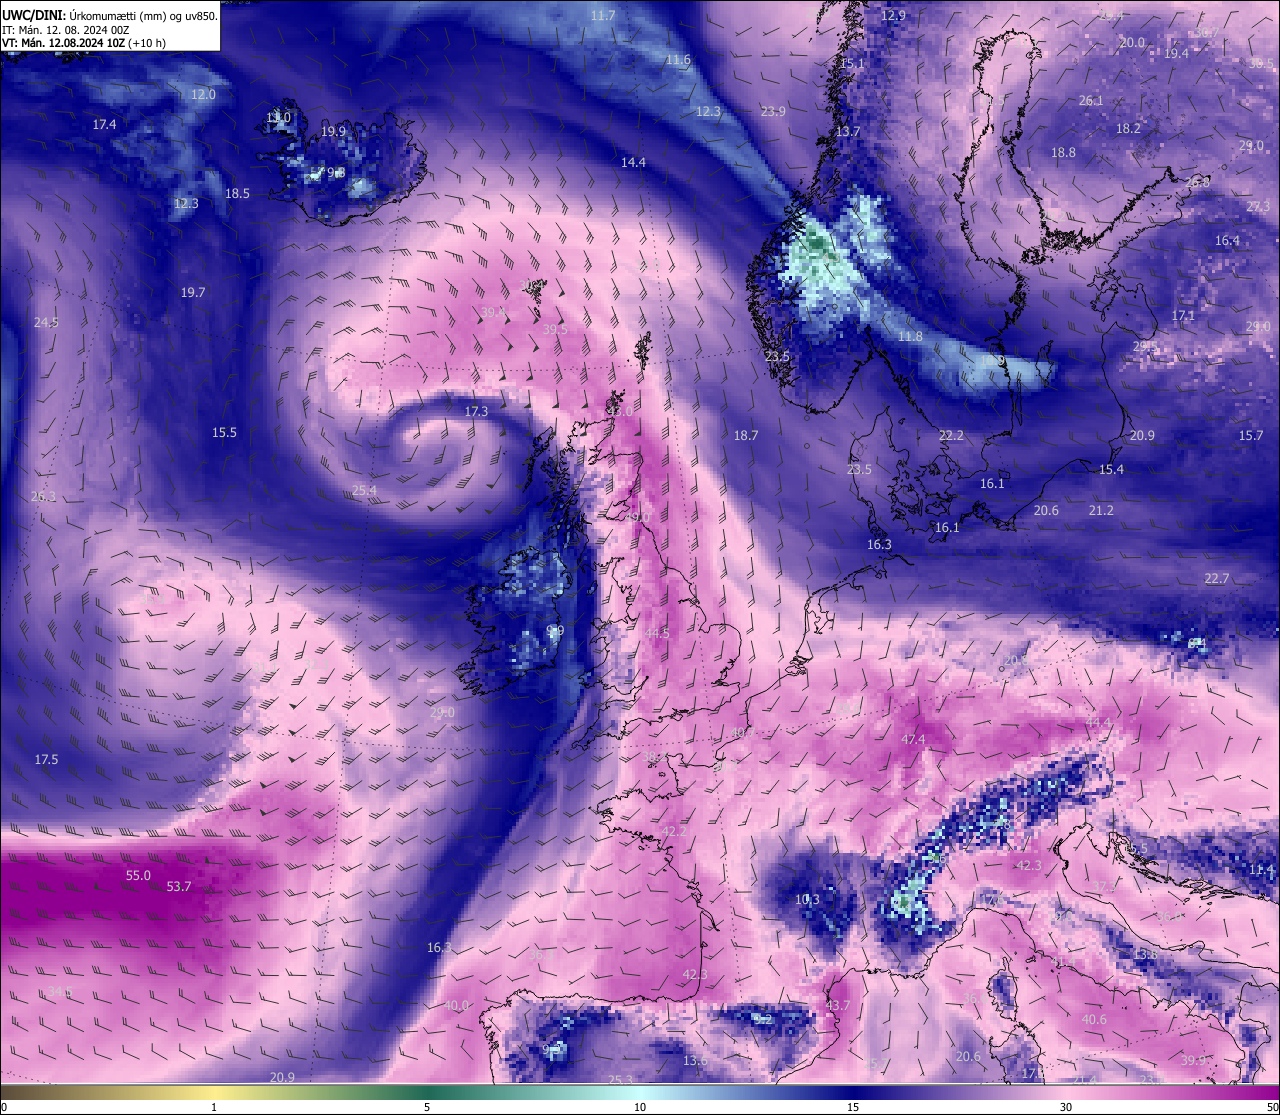This screenshot has width=1280, height=1115.
Task: Click the VT valid time line 10Z
Action: 84,43
